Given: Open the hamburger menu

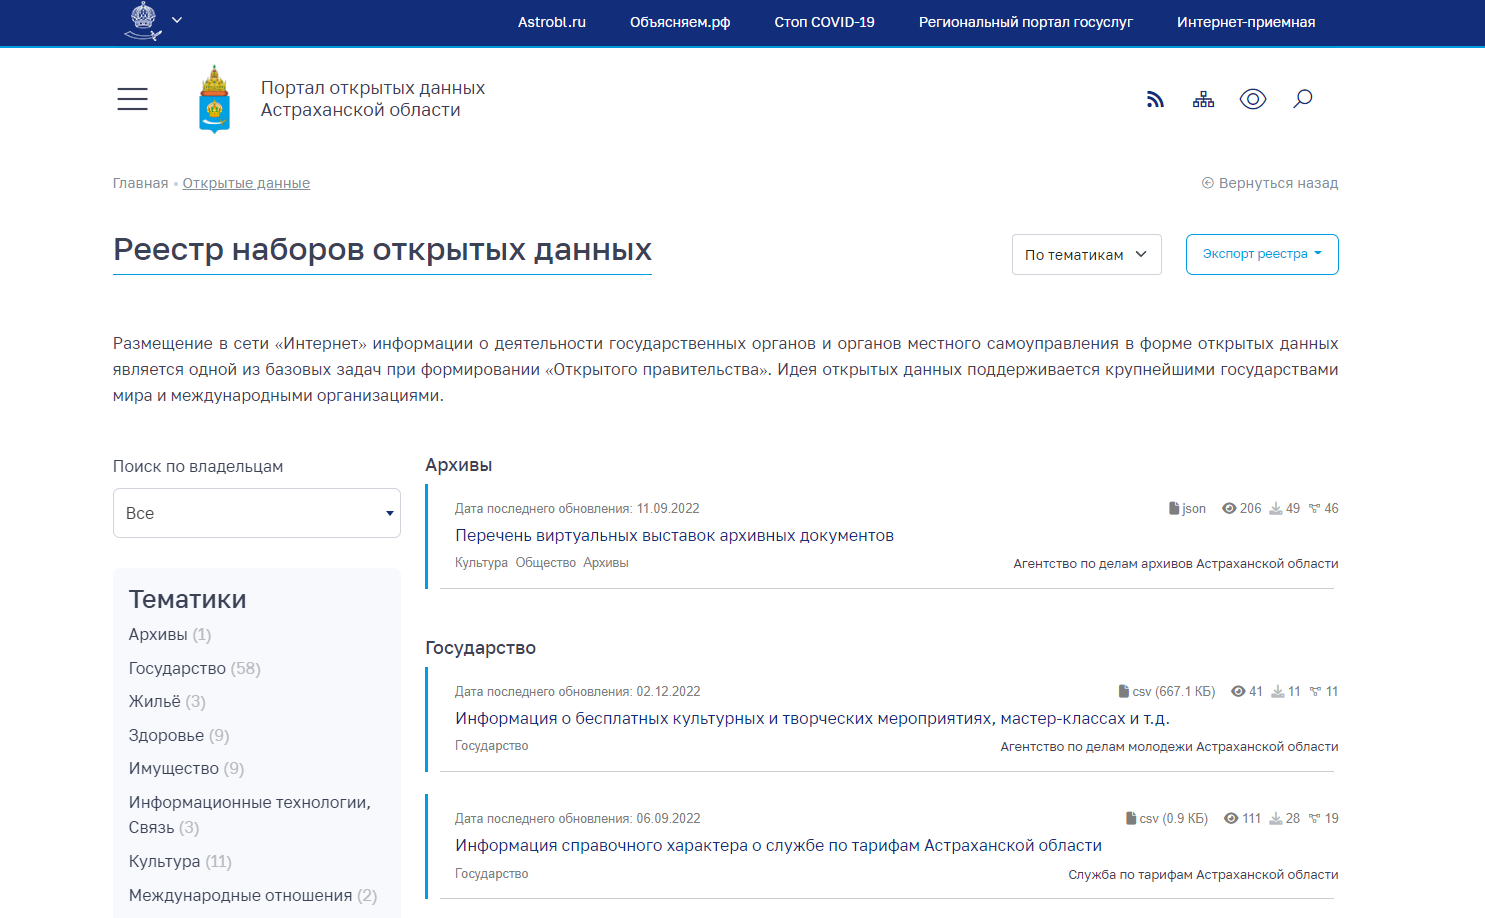Looking at the screenshot, I should 132,99.
